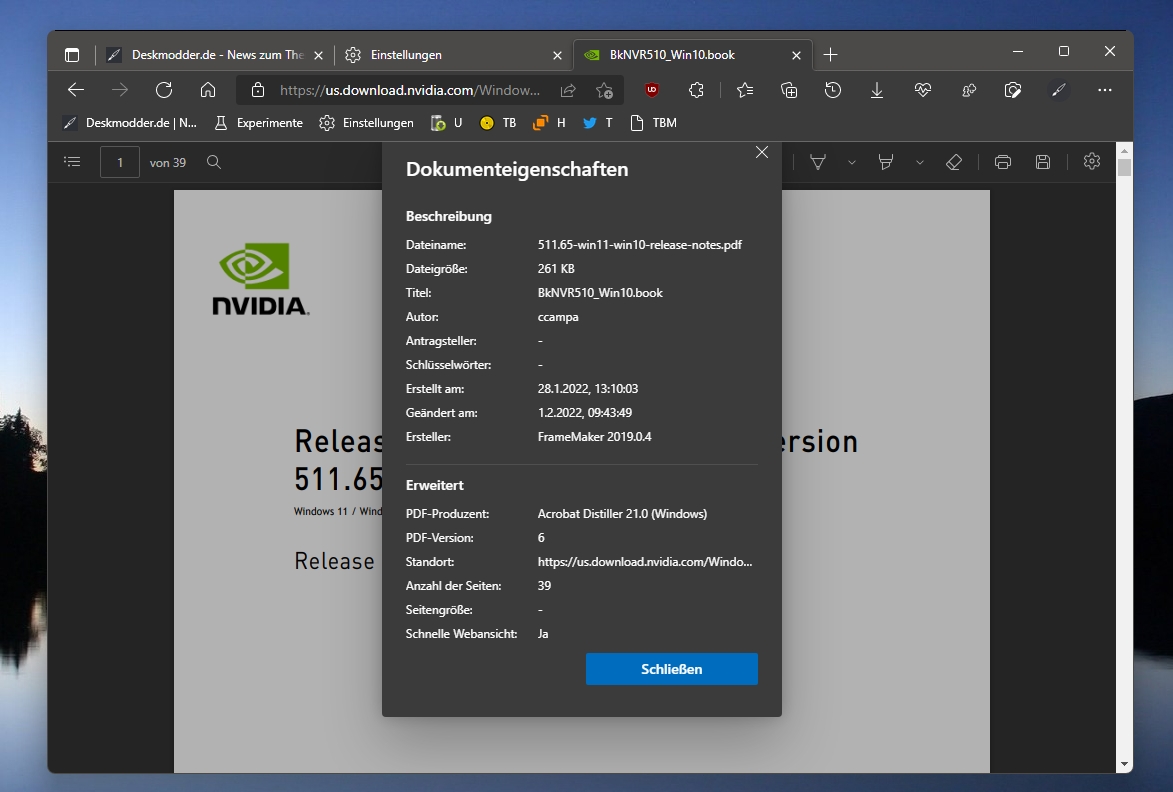Add this page to favorites

(604, 90)
